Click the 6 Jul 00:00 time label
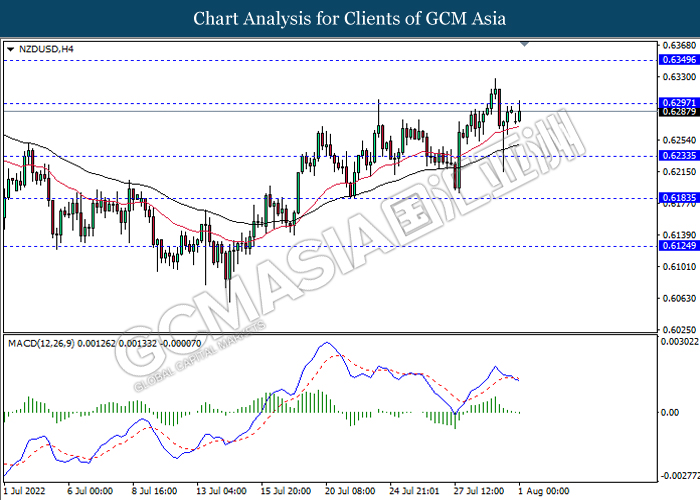The height and width of the screenshot is (500, 700). [90, 491]
